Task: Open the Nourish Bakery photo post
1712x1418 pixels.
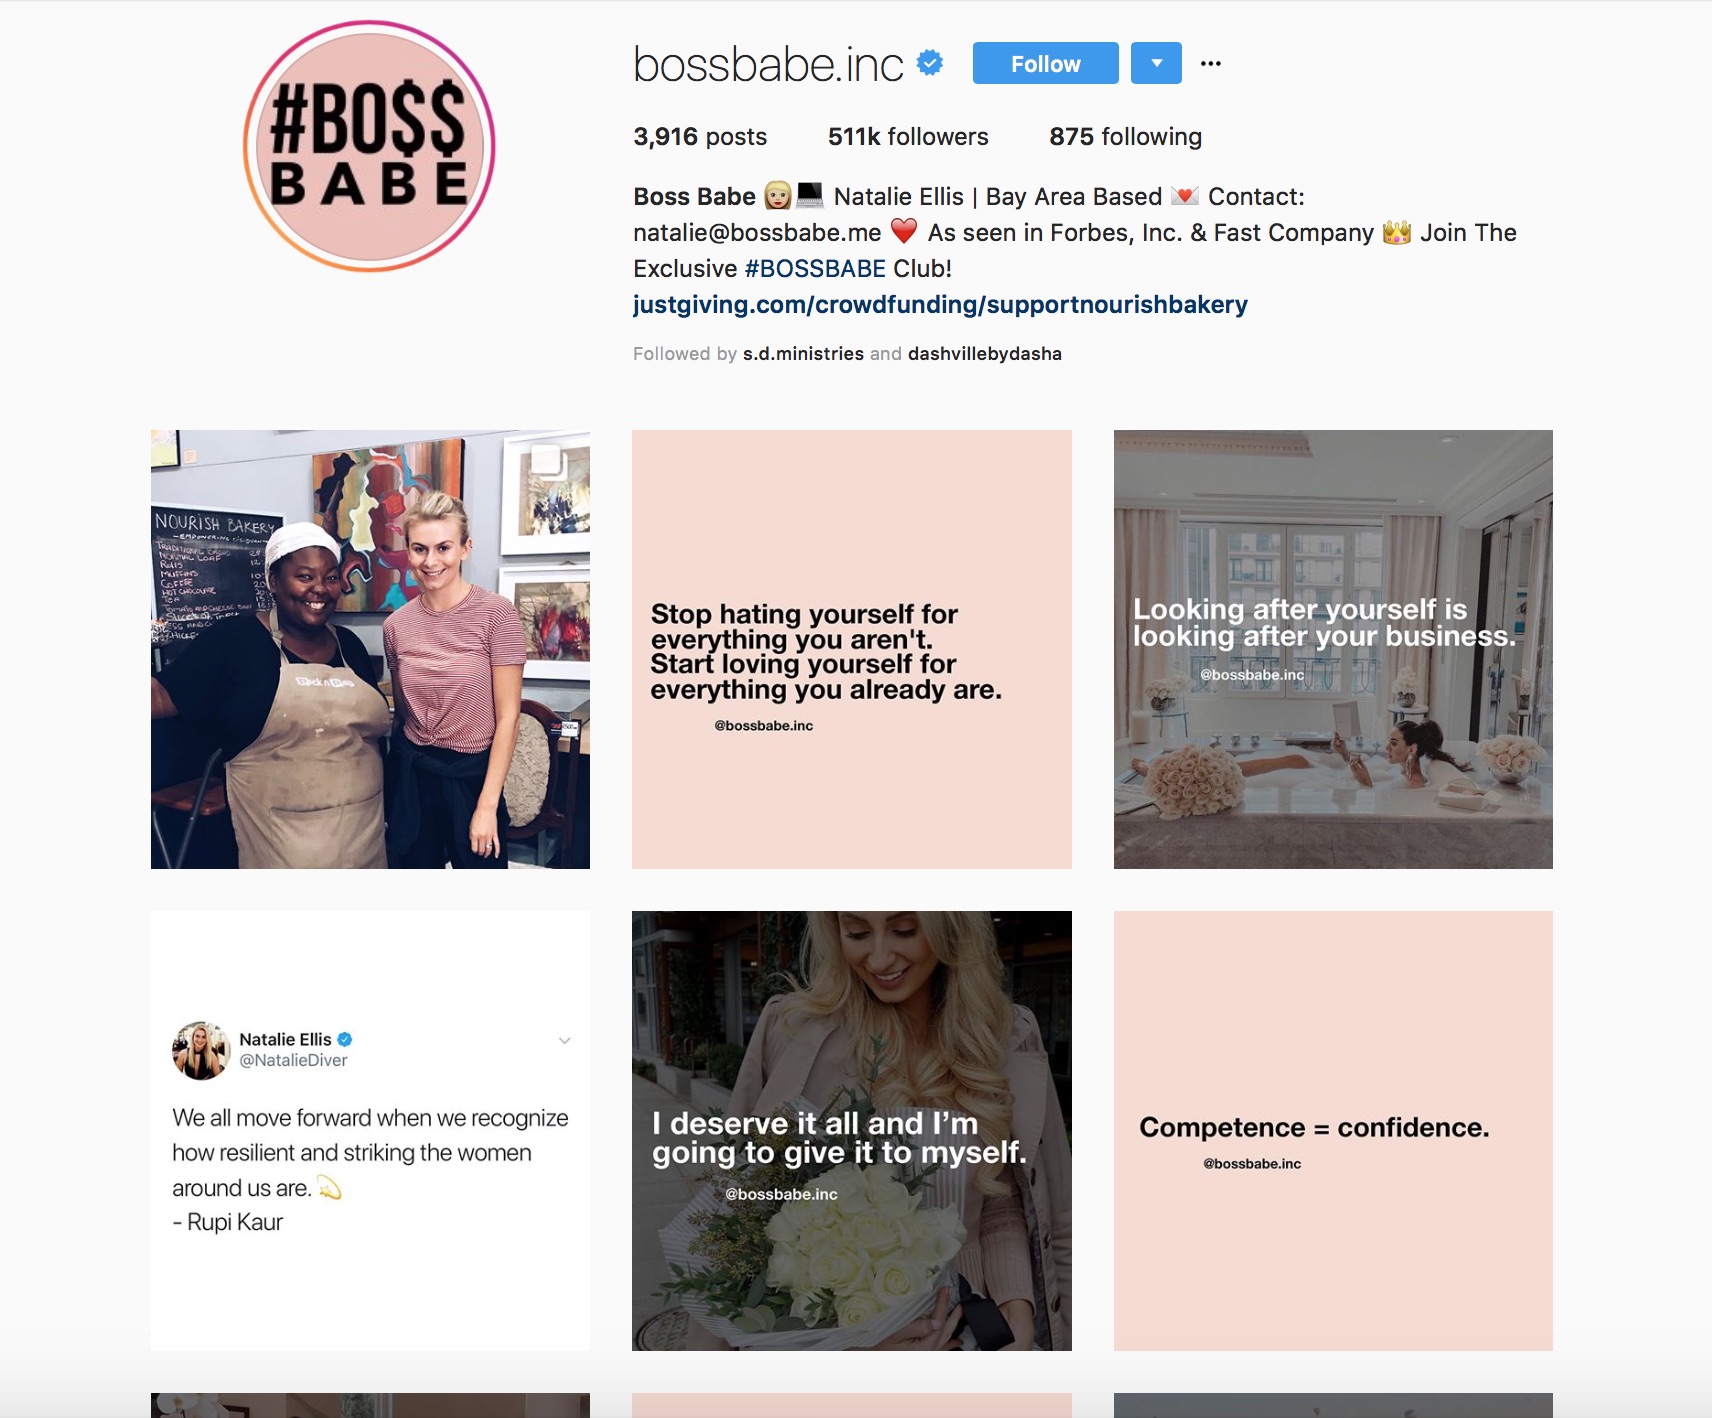Action: pos(370,649)
